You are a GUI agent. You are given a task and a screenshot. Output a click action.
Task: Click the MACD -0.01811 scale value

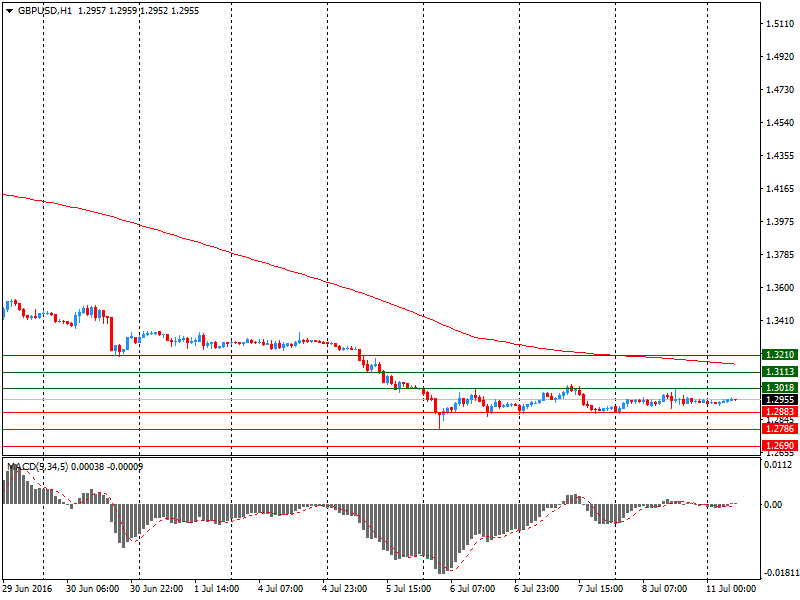[x=780, y=573]
